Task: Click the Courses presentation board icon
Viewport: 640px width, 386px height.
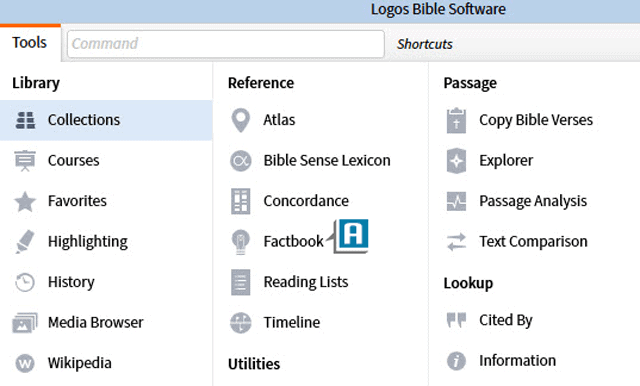Action: tap(25, 161)
